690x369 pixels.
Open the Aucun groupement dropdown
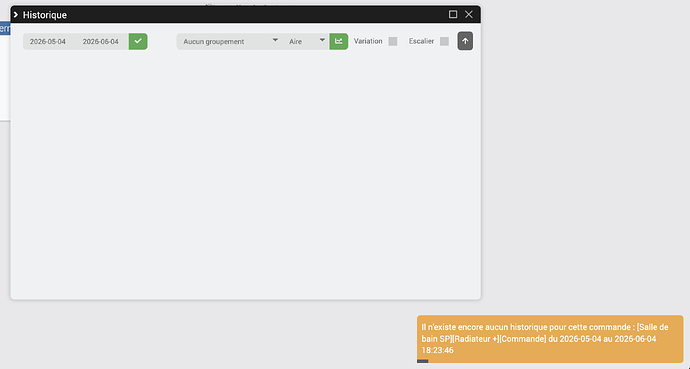click(x=229, y=41)
